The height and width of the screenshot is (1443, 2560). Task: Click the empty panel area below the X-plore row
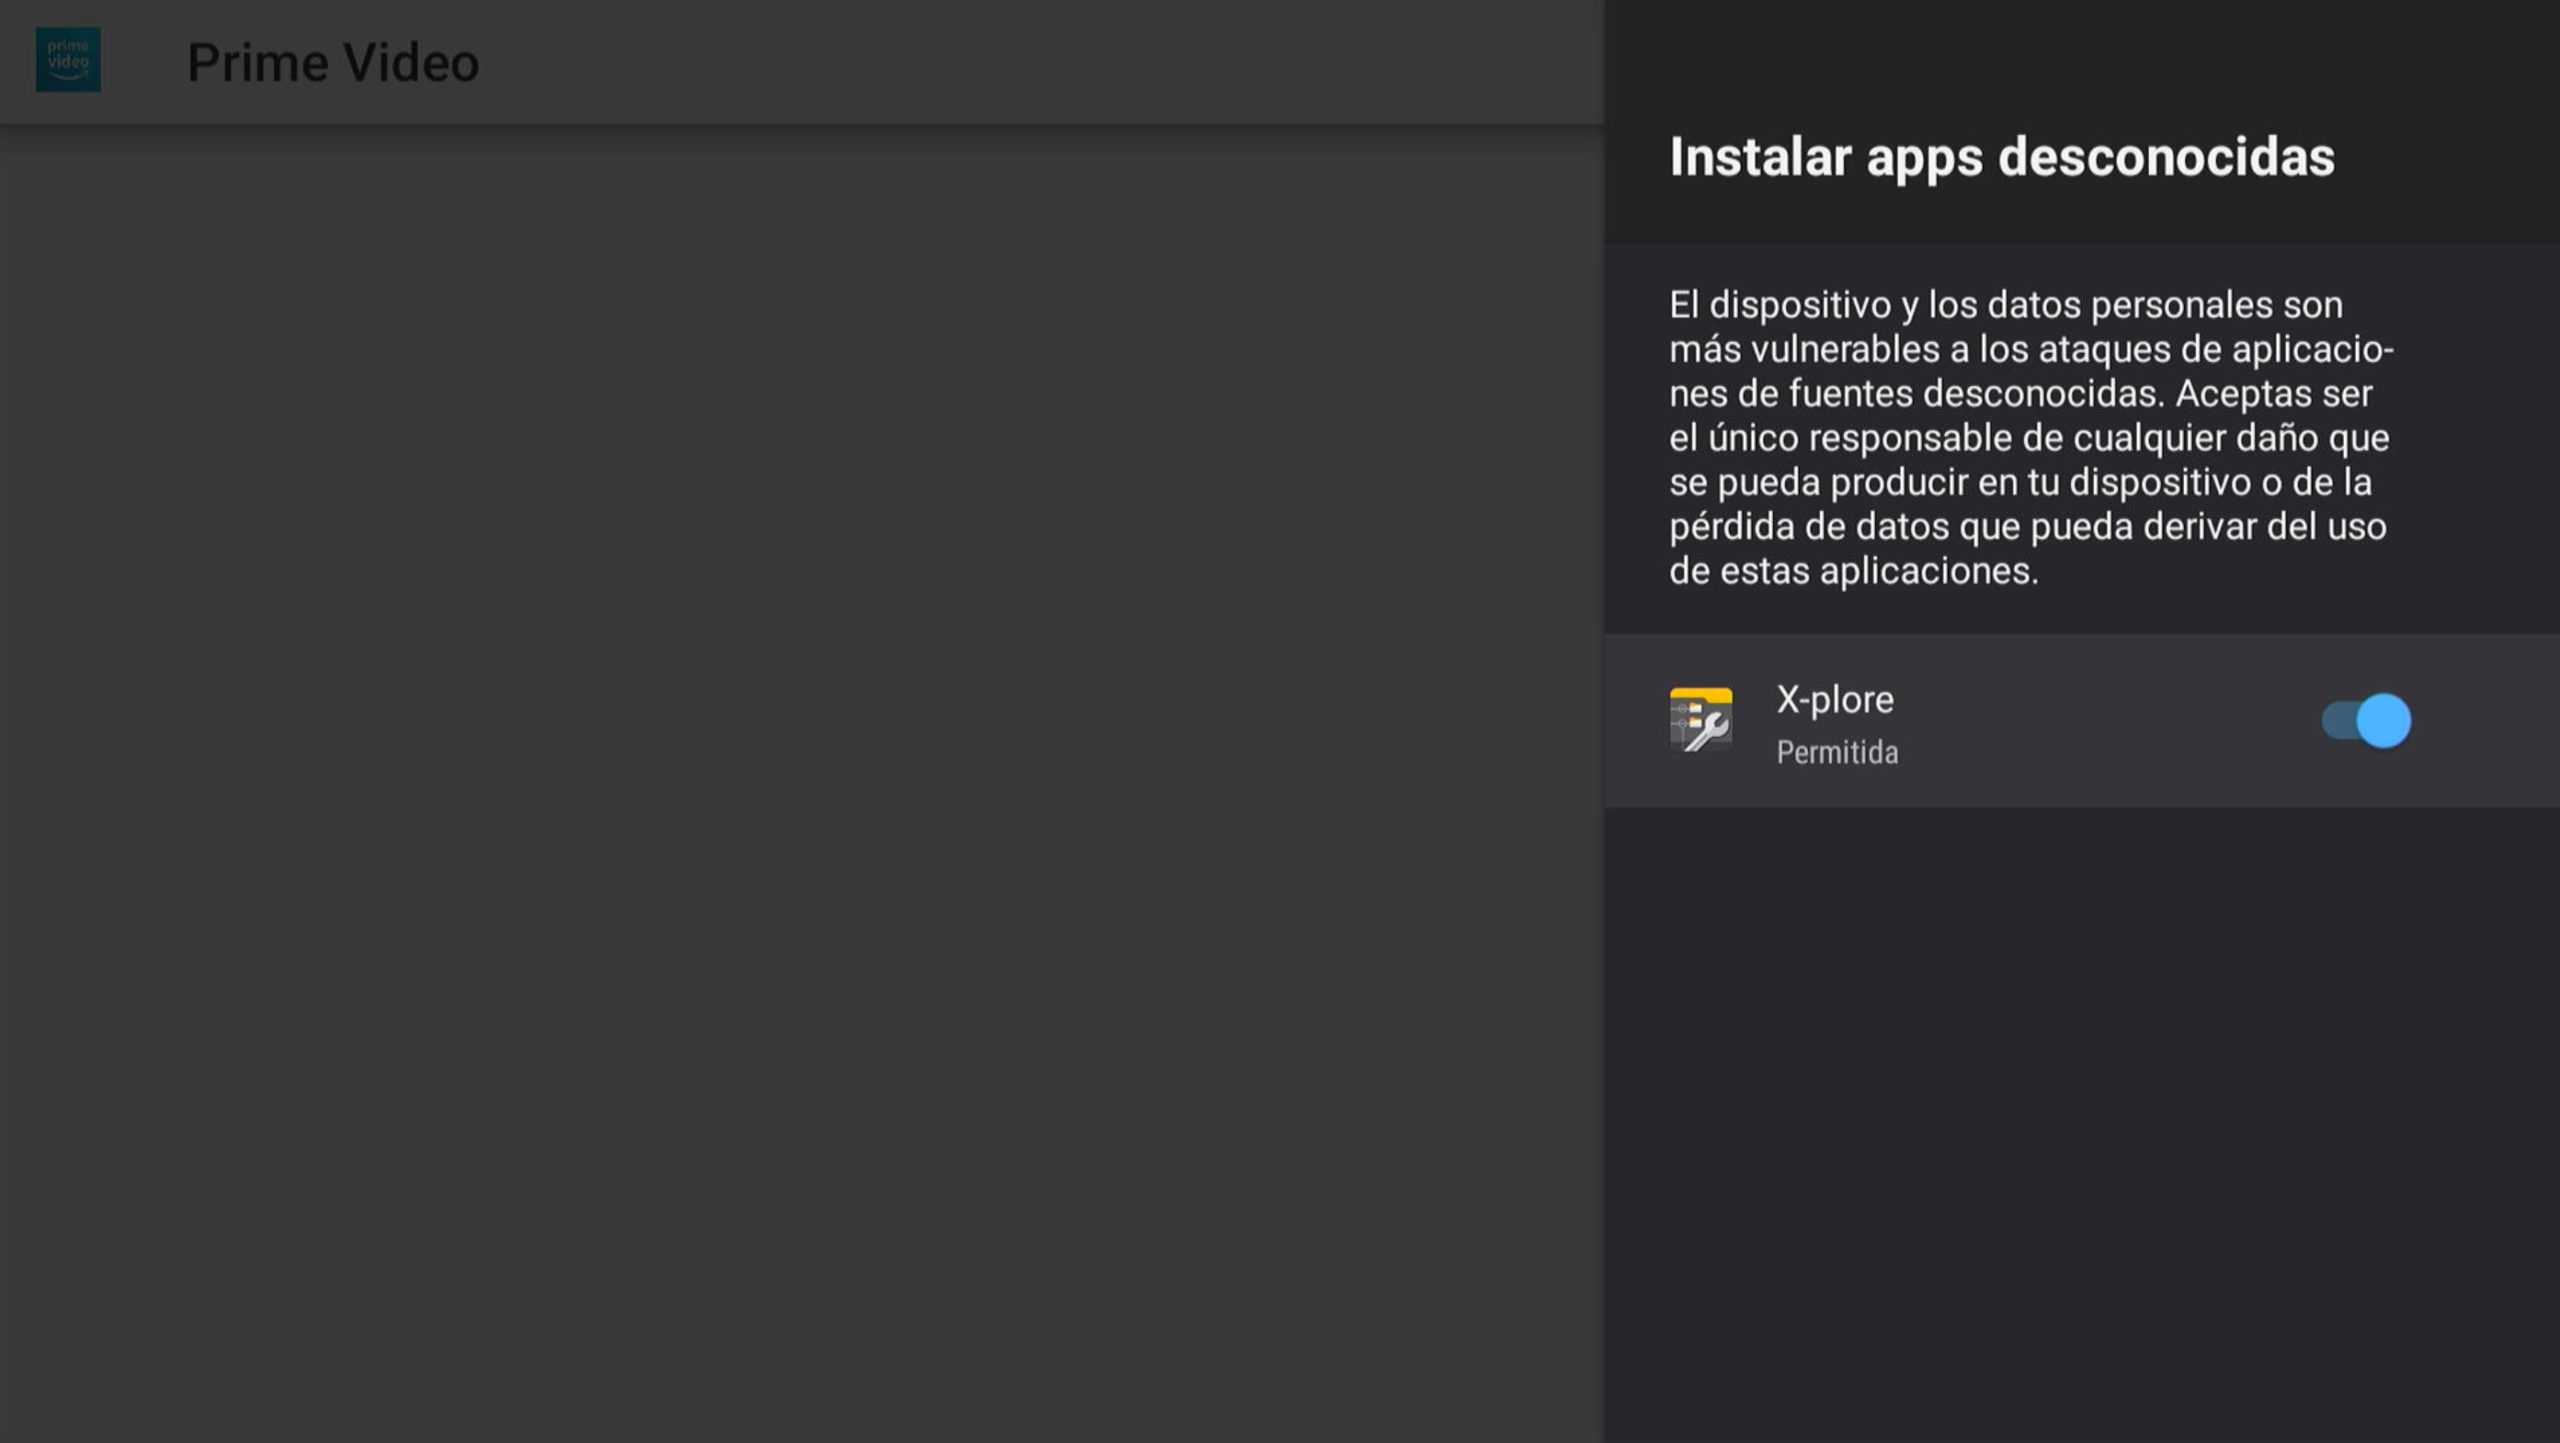[x=2080, y=1100]
